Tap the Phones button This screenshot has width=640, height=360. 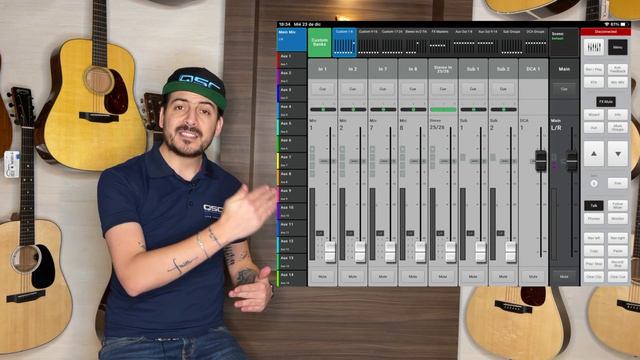click(593, 218)
